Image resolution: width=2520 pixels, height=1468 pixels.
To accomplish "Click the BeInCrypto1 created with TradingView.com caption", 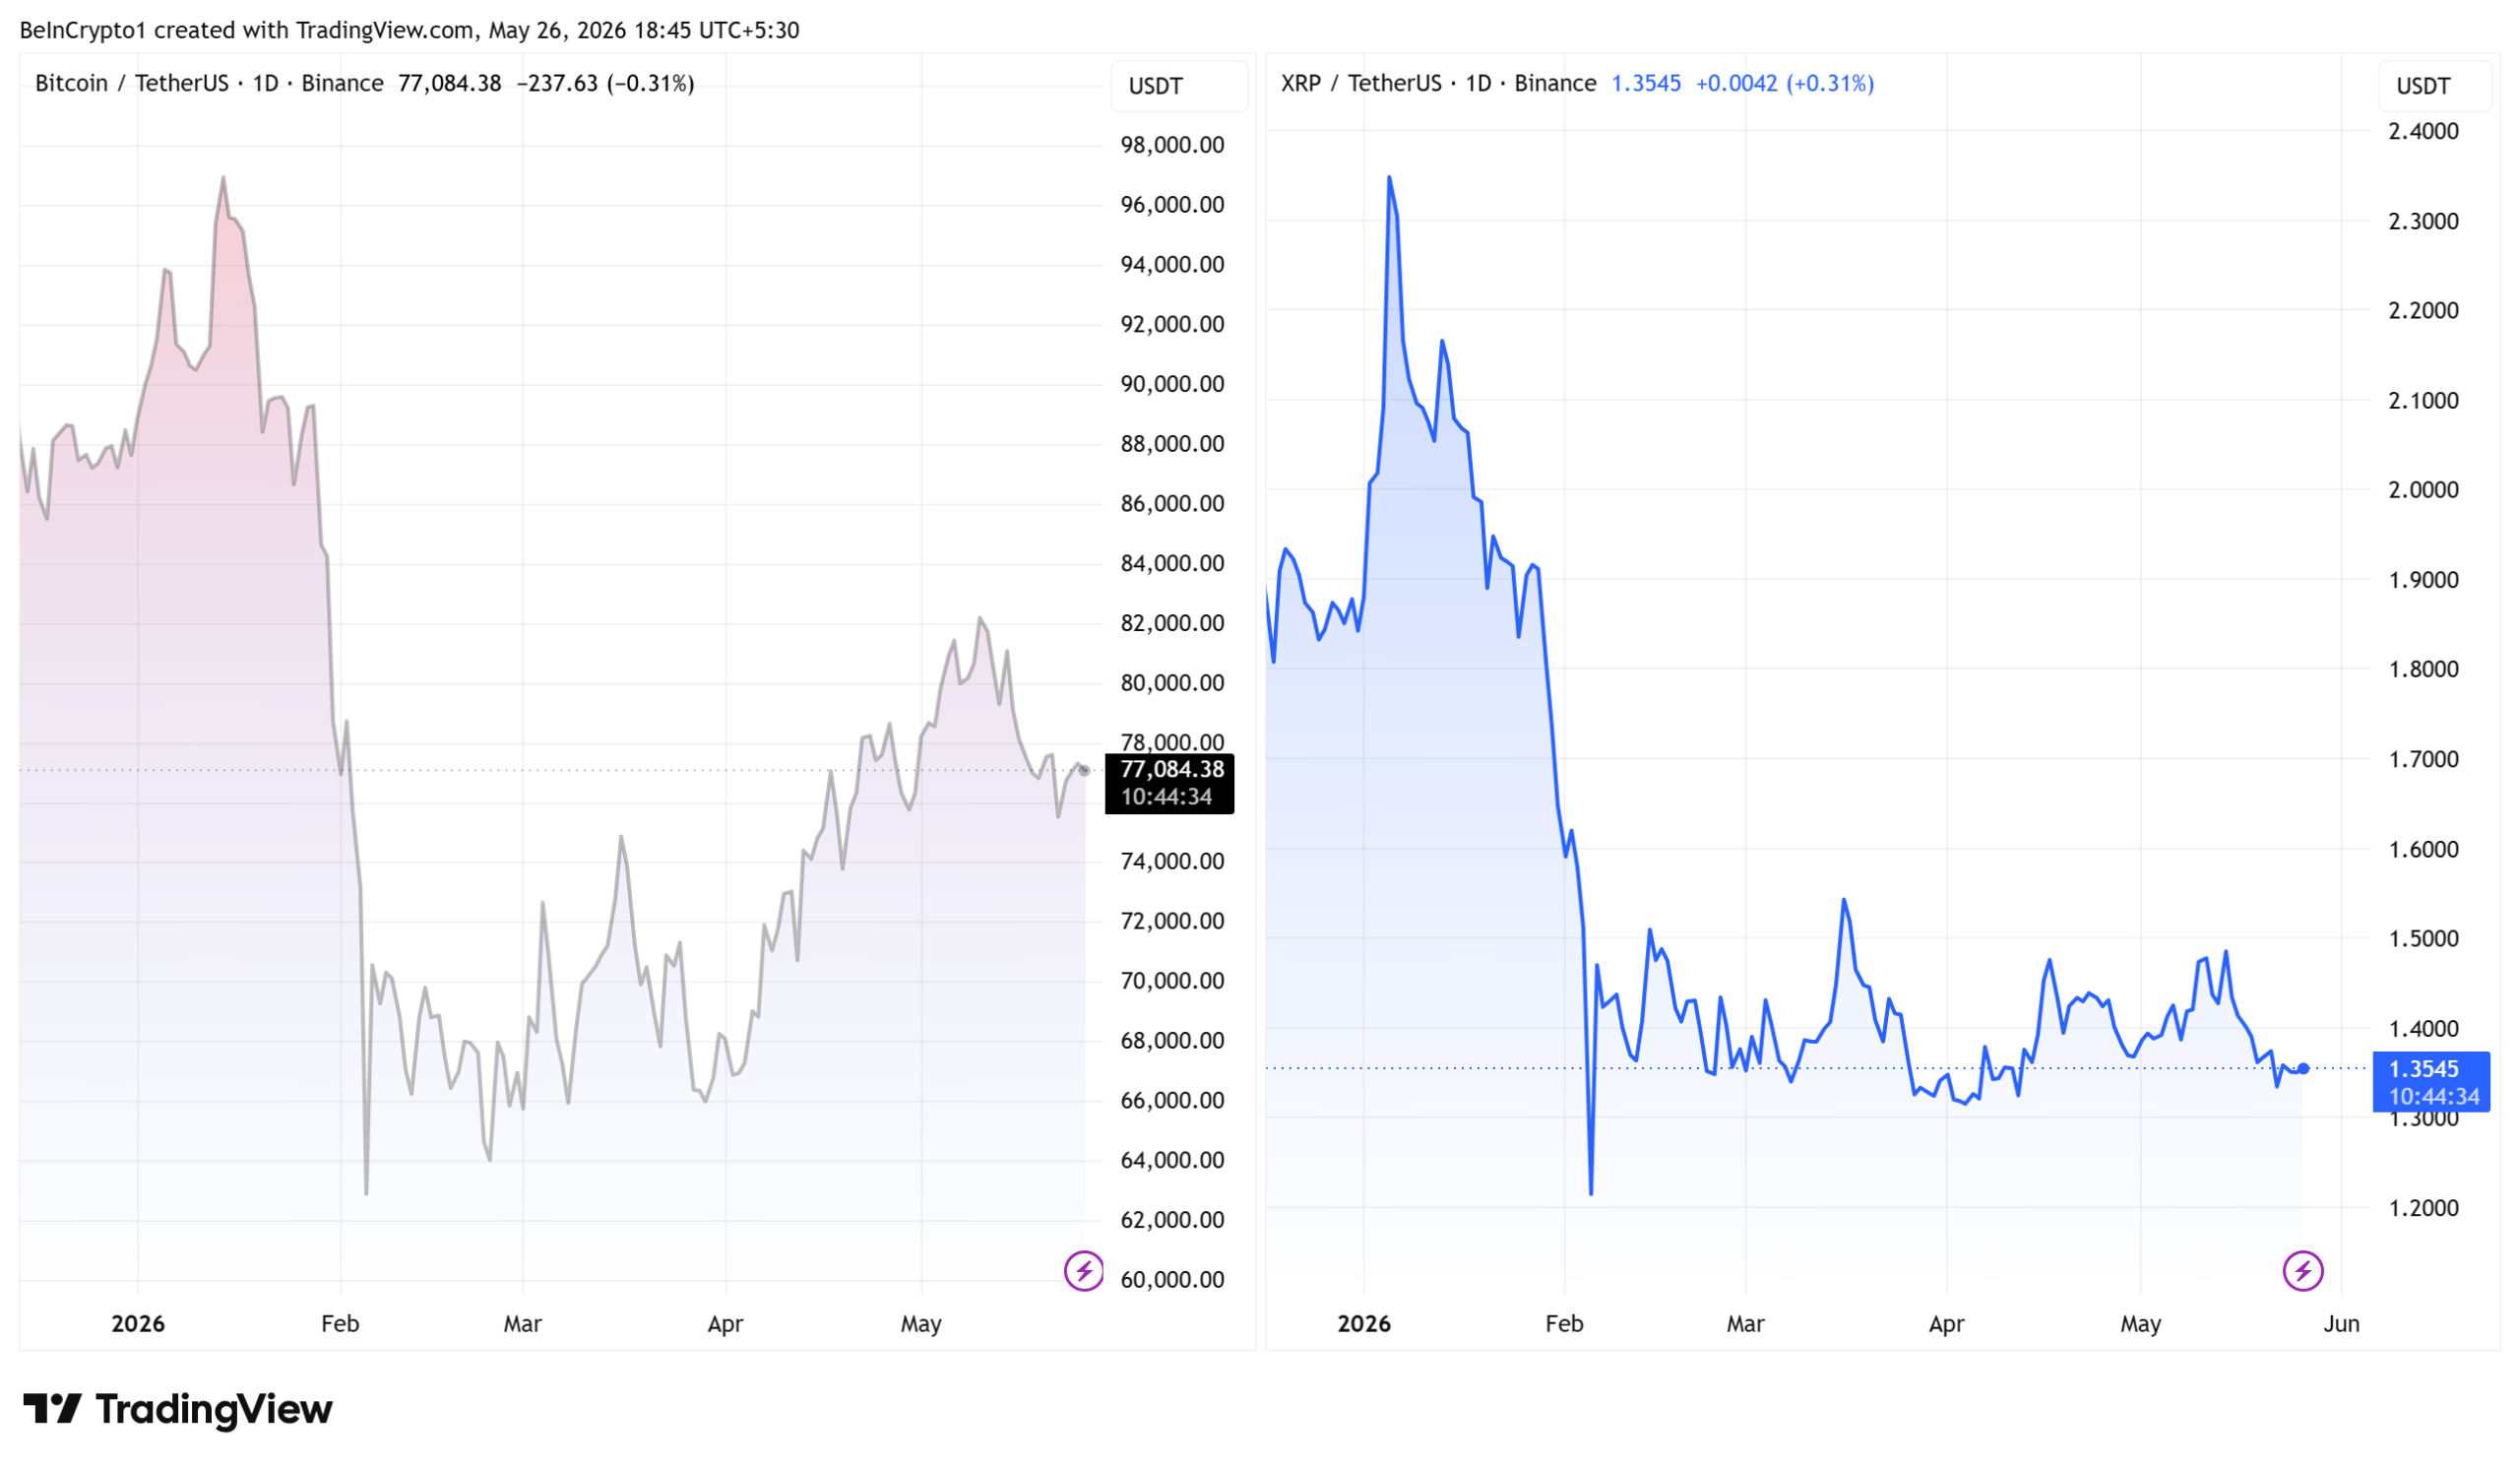I will [x=409, y=30].
